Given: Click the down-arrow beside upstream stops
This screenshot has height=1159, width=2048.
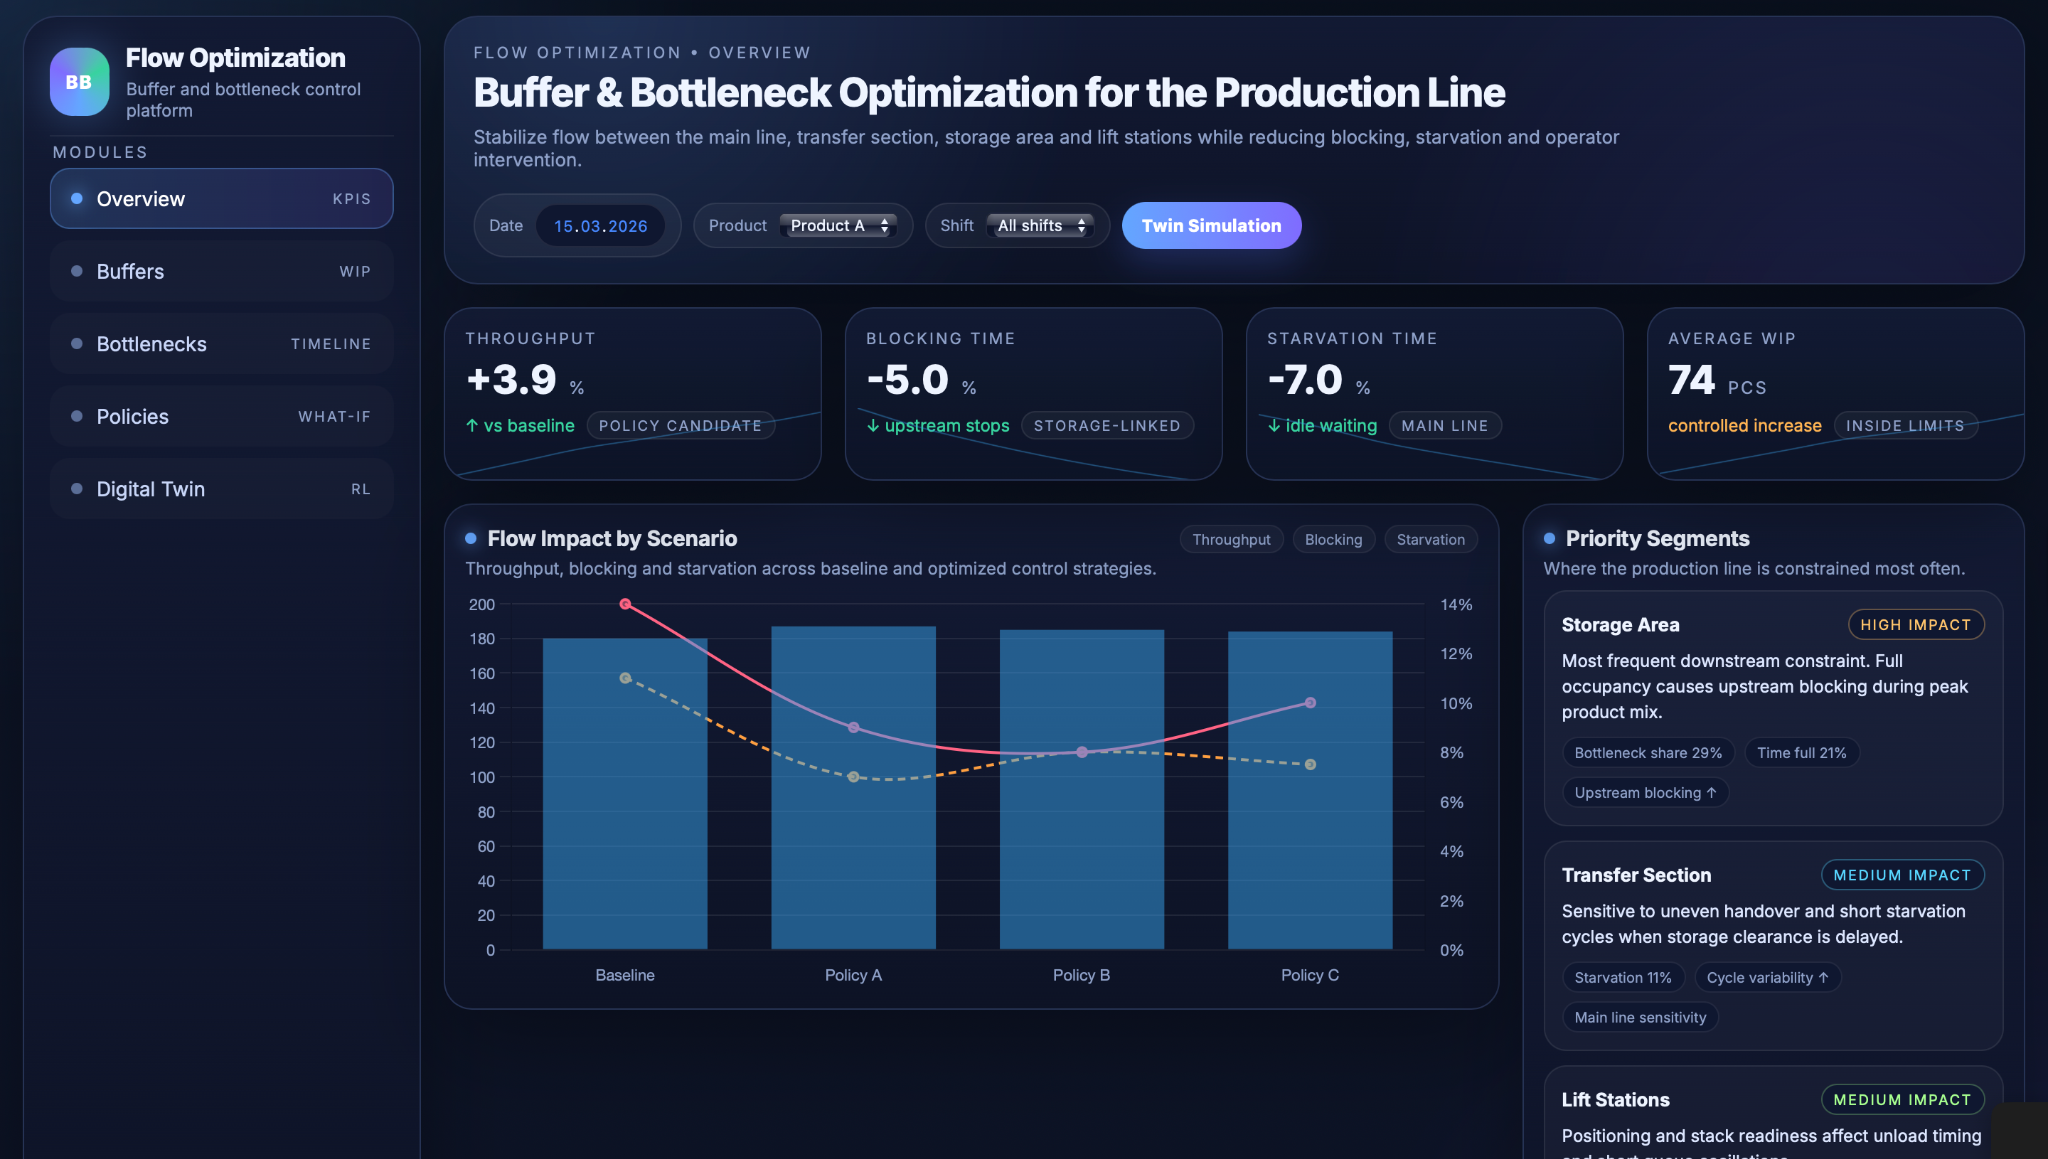Looking at the screenshot, I should pyautogui.click(x=873, y=426).
